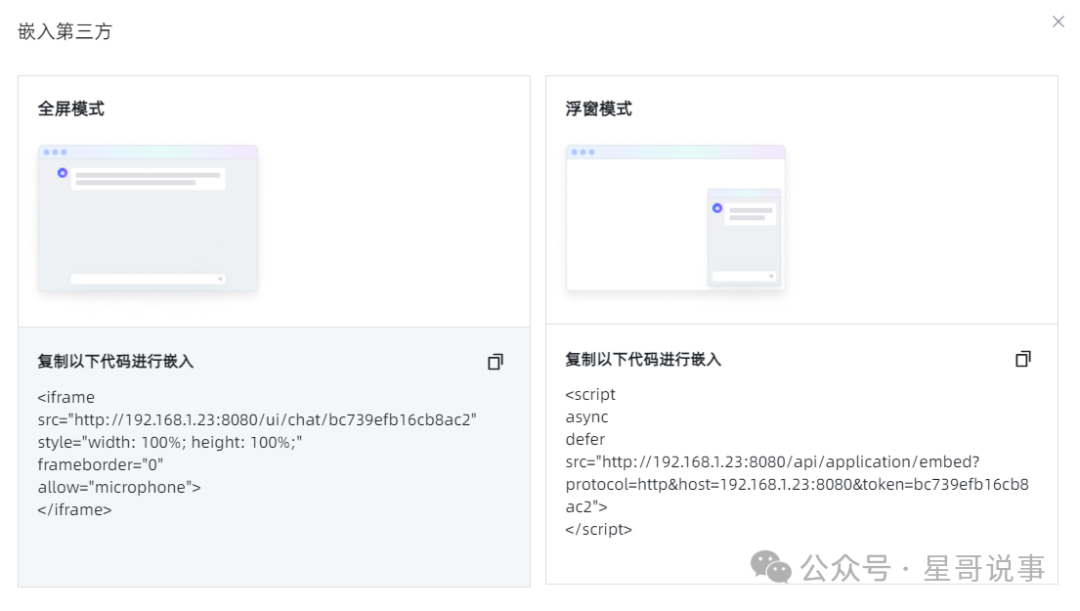Click the frameborder="0" line
1080x611 pixels.
[101, 465]
